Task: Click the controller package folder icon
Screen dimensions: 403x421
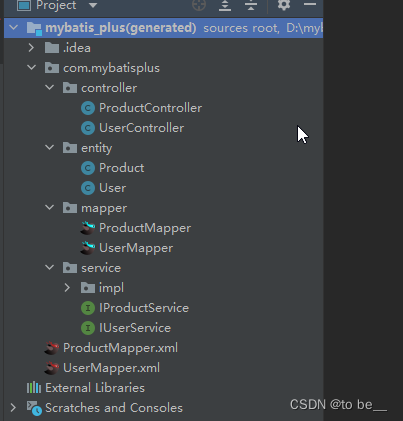Action: [x=70, y=88]
